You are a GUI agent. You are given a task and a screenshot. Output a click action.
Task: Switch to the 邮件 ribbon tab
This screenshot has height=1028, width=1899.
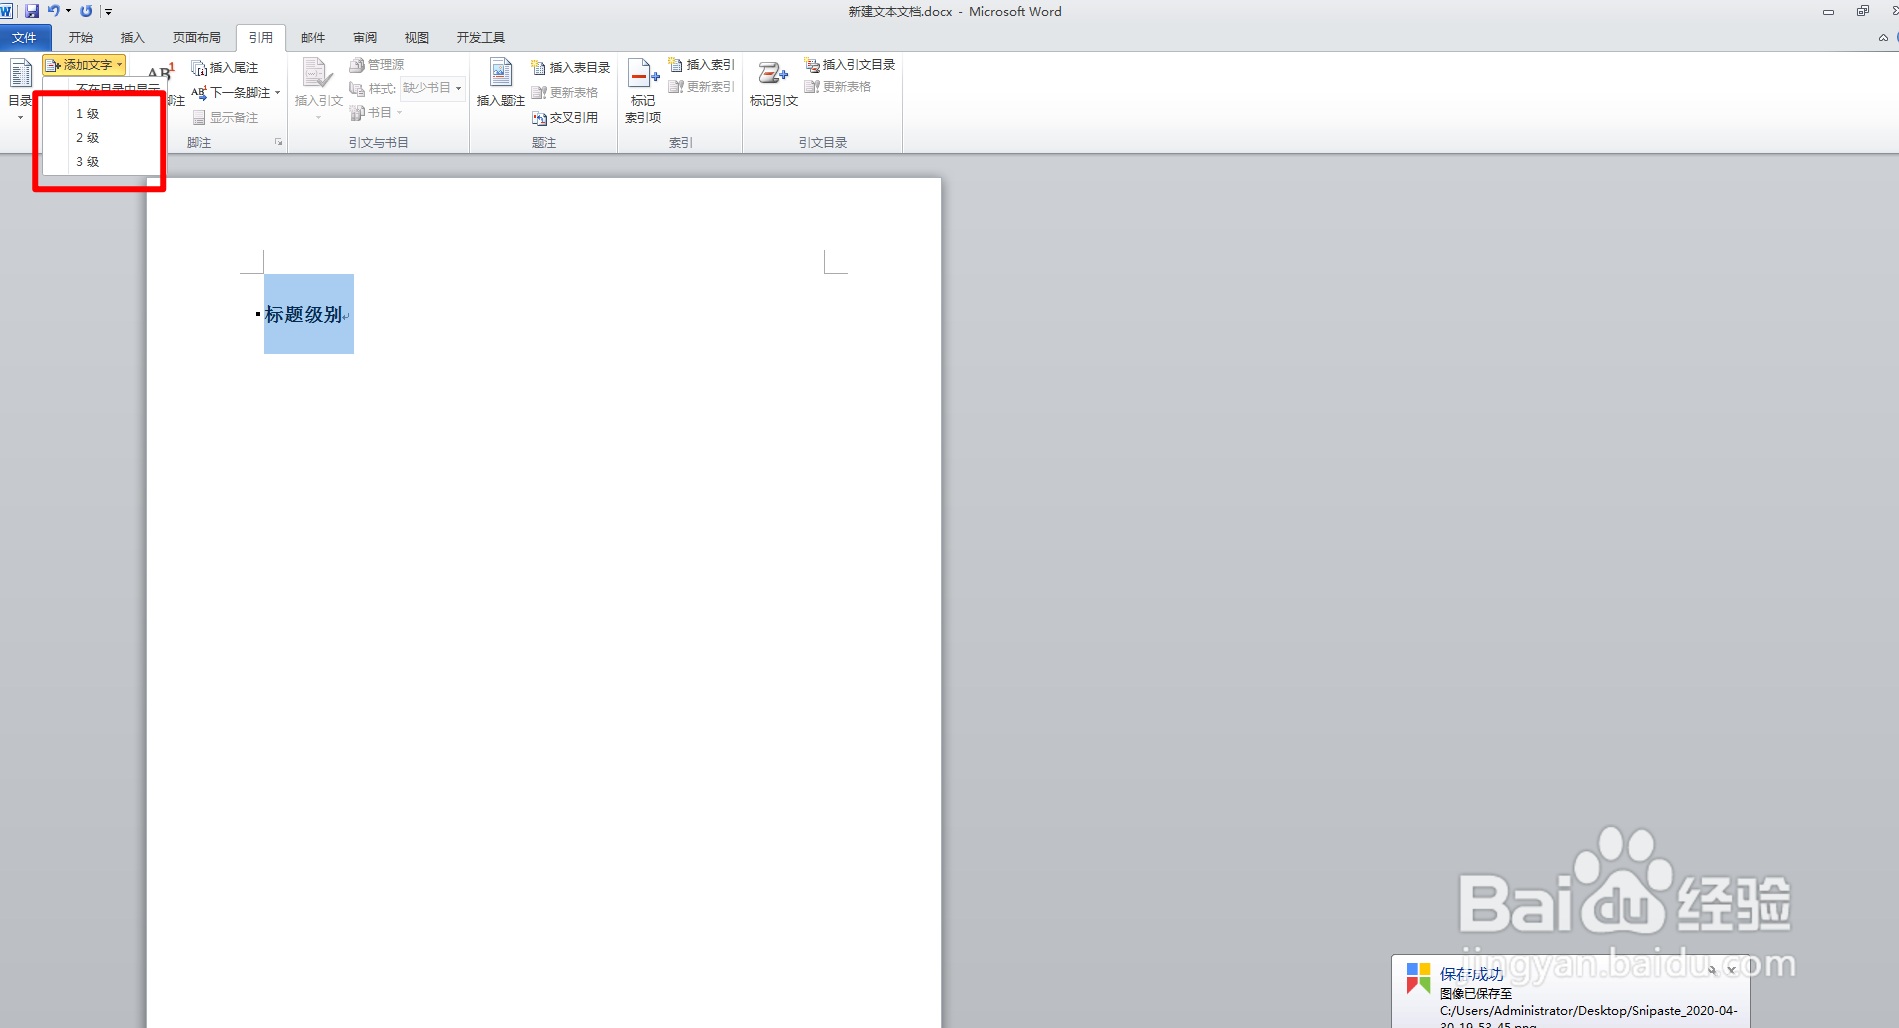click(x=312, y=37)
